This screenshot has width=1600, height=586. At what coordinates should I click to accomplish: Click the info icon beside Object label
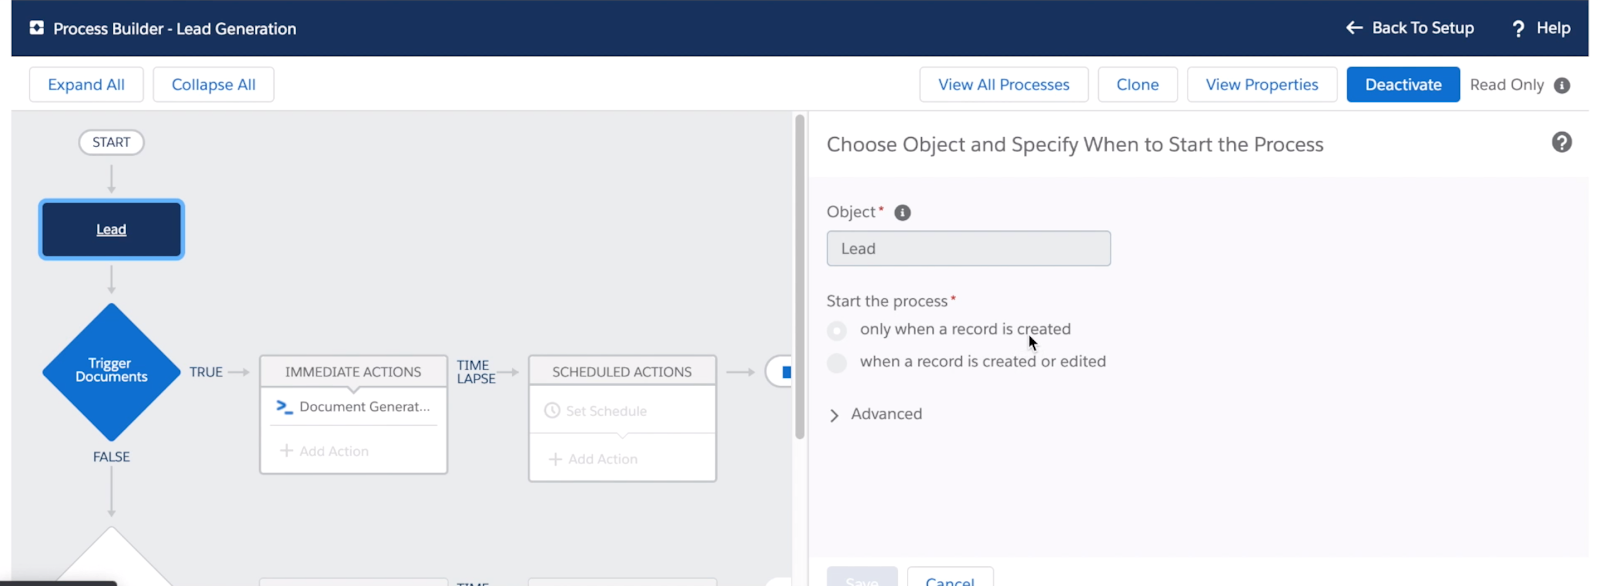[x=902, y=212]
